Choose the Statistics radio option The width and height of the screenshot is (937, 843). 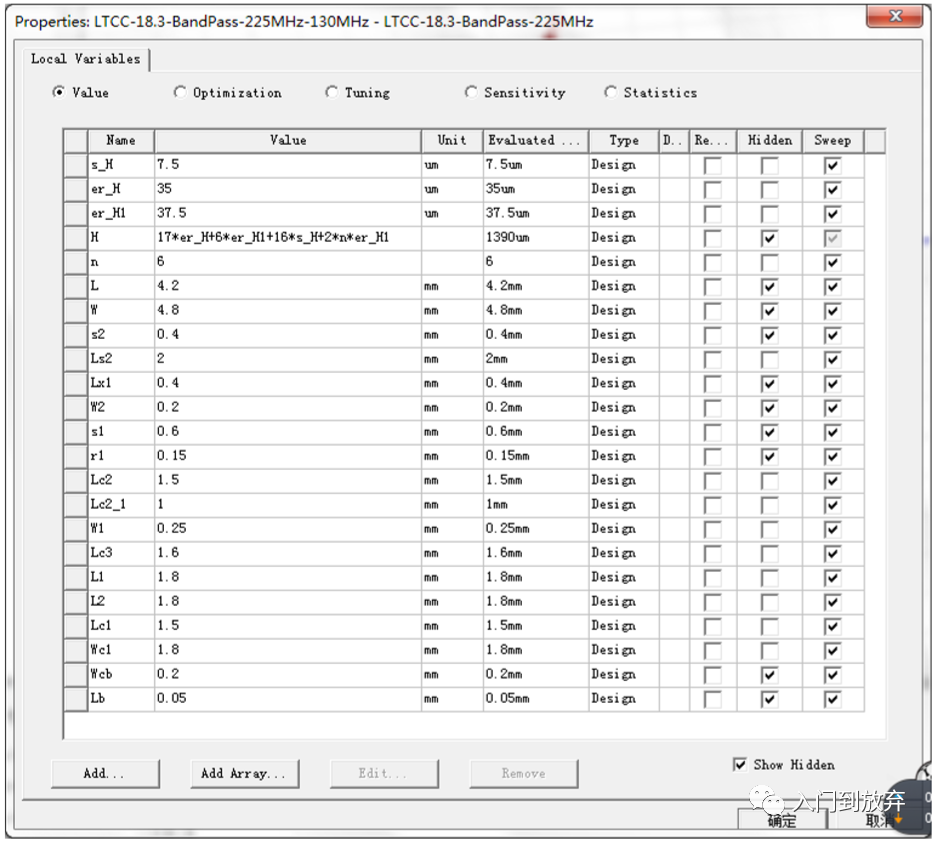[x=611, y=92]
